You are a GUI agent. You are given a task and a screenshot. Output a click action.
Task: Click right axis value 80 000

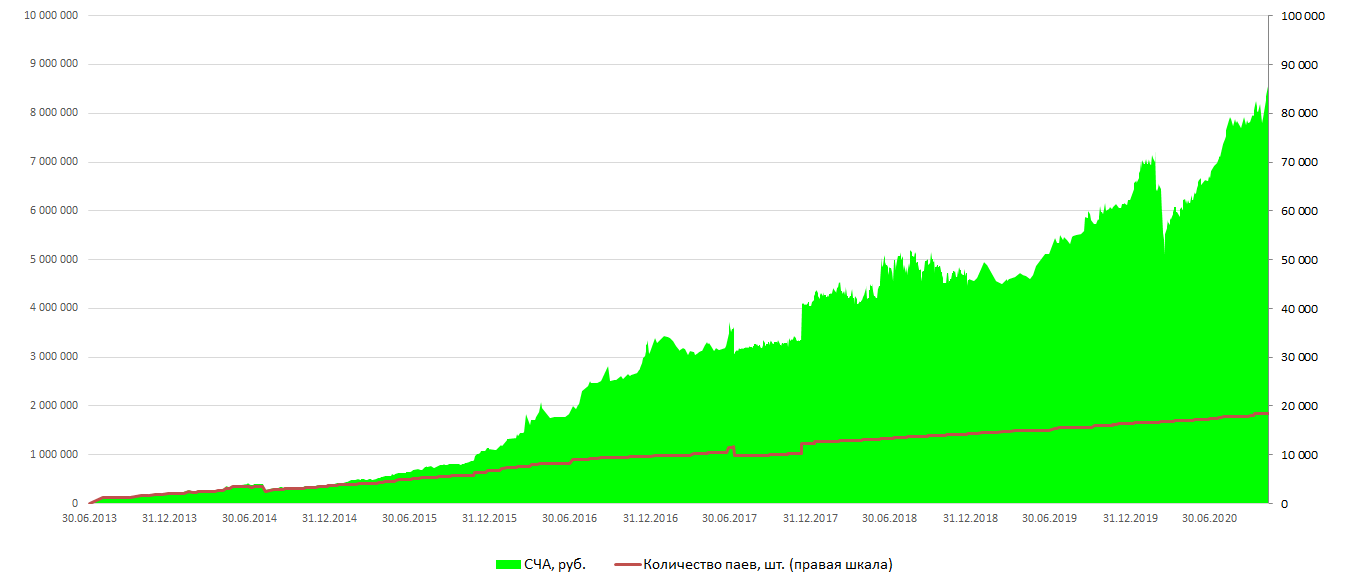[x=1298, y=113]
